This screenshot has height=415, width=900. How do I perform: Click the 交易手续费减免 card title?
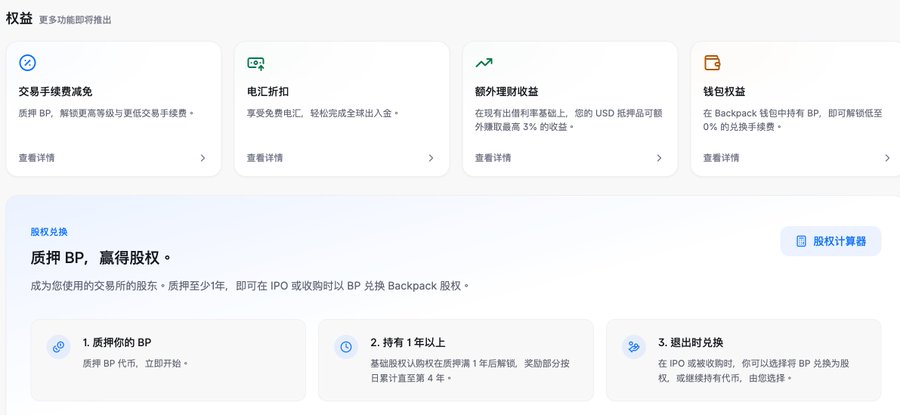tap(56, 92)
